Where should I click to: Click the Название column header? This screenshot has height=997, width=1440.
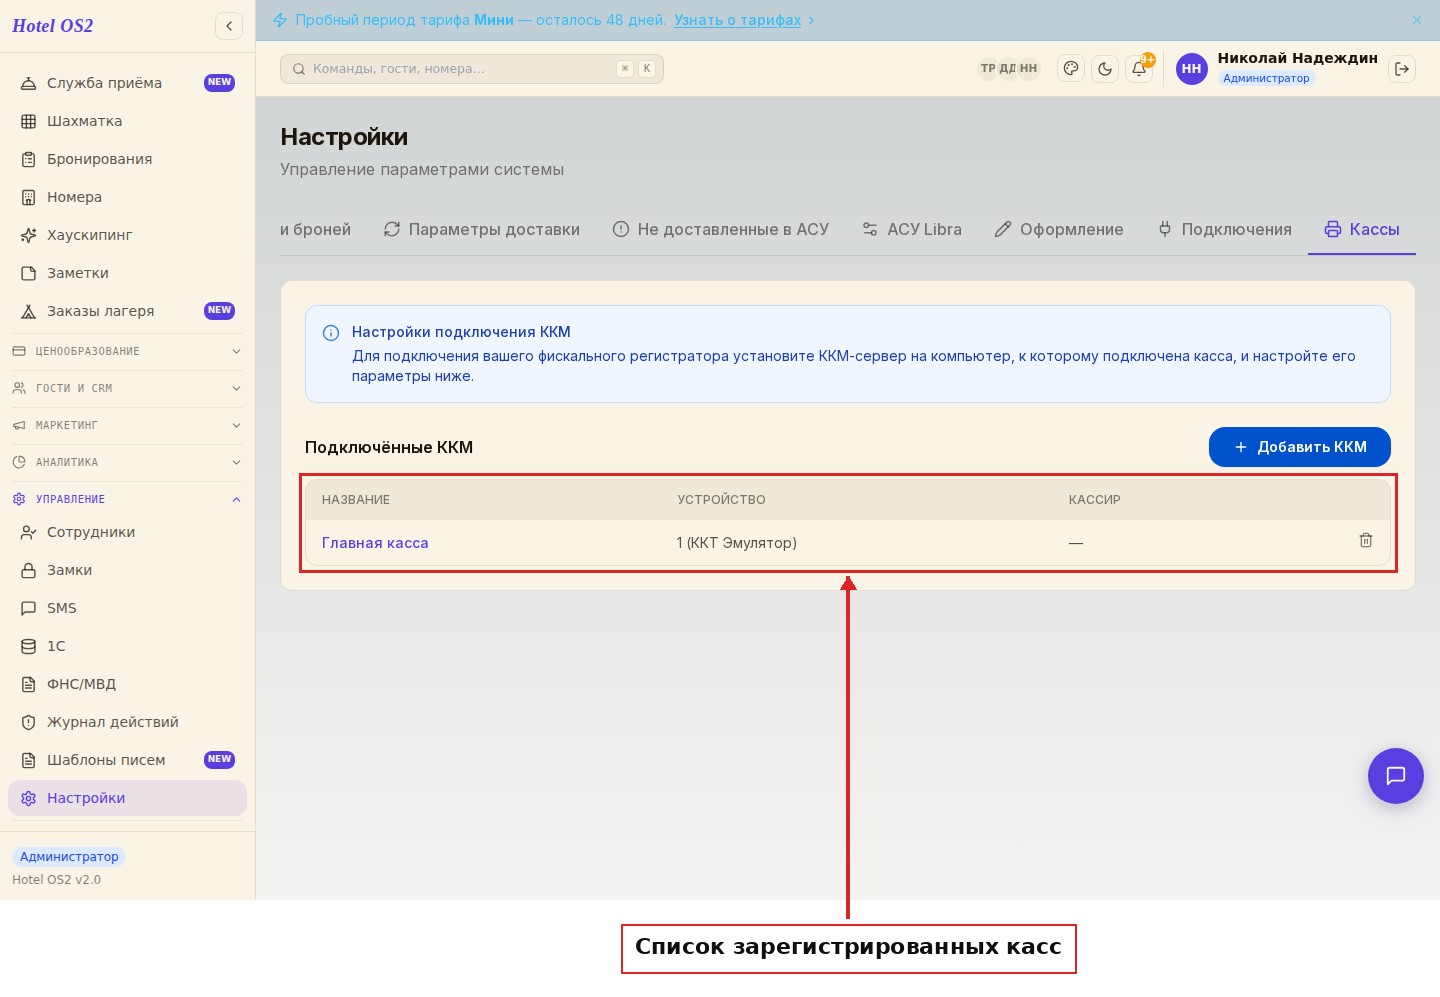[x=356, y=500]
